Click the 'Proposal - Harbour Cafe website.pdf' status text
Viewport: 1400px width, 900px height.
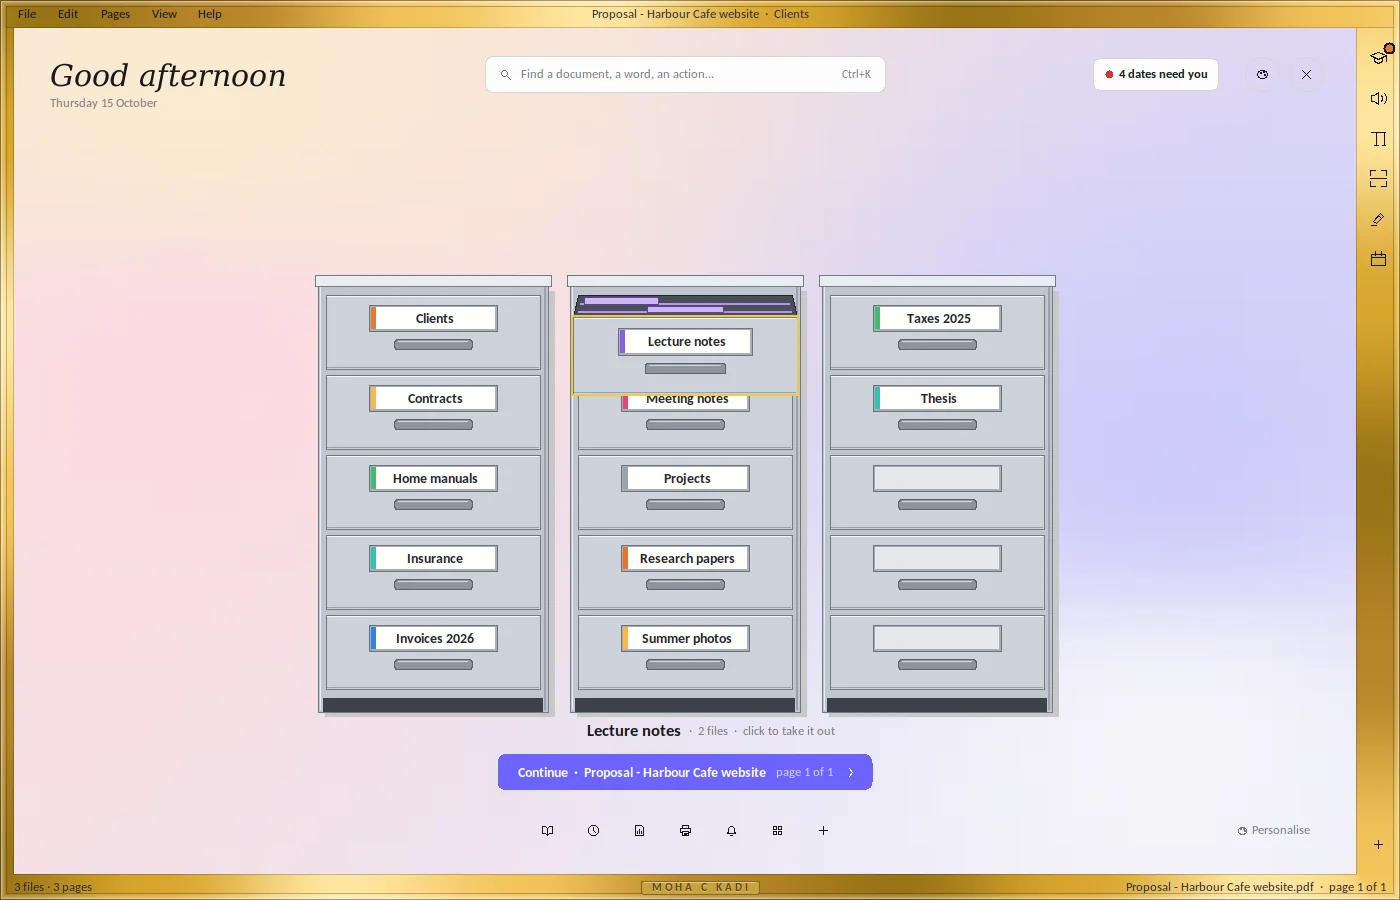pyautogui.click(x=1220, y=887)
